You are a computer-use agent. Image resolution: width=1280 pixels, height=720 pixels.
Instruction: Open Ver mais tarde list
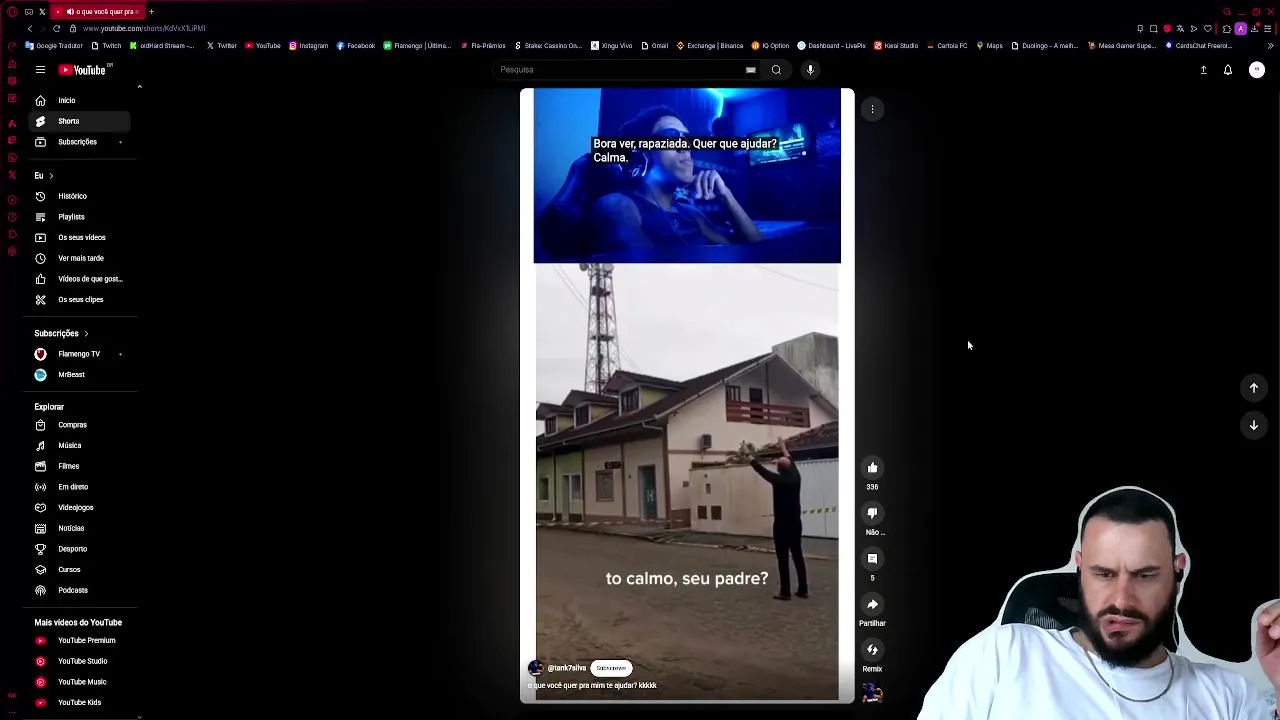[x=80, y=258]
